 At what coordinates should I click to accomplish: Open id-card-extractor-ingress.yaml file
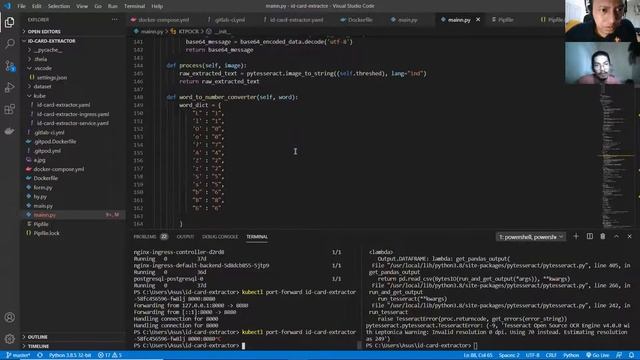[73, 114]
